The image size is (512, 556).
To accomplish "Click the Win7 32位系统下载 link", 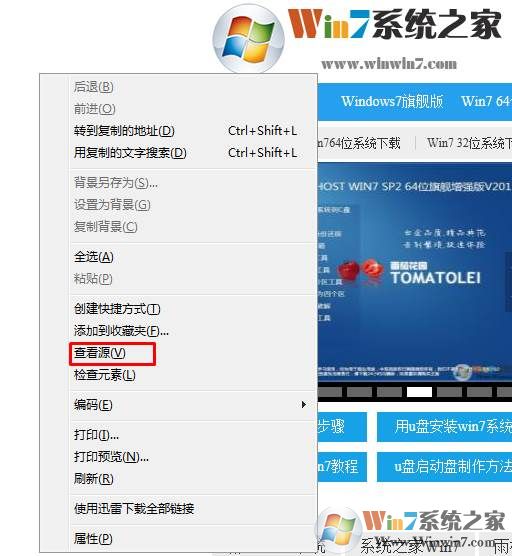I will point(469,143).
